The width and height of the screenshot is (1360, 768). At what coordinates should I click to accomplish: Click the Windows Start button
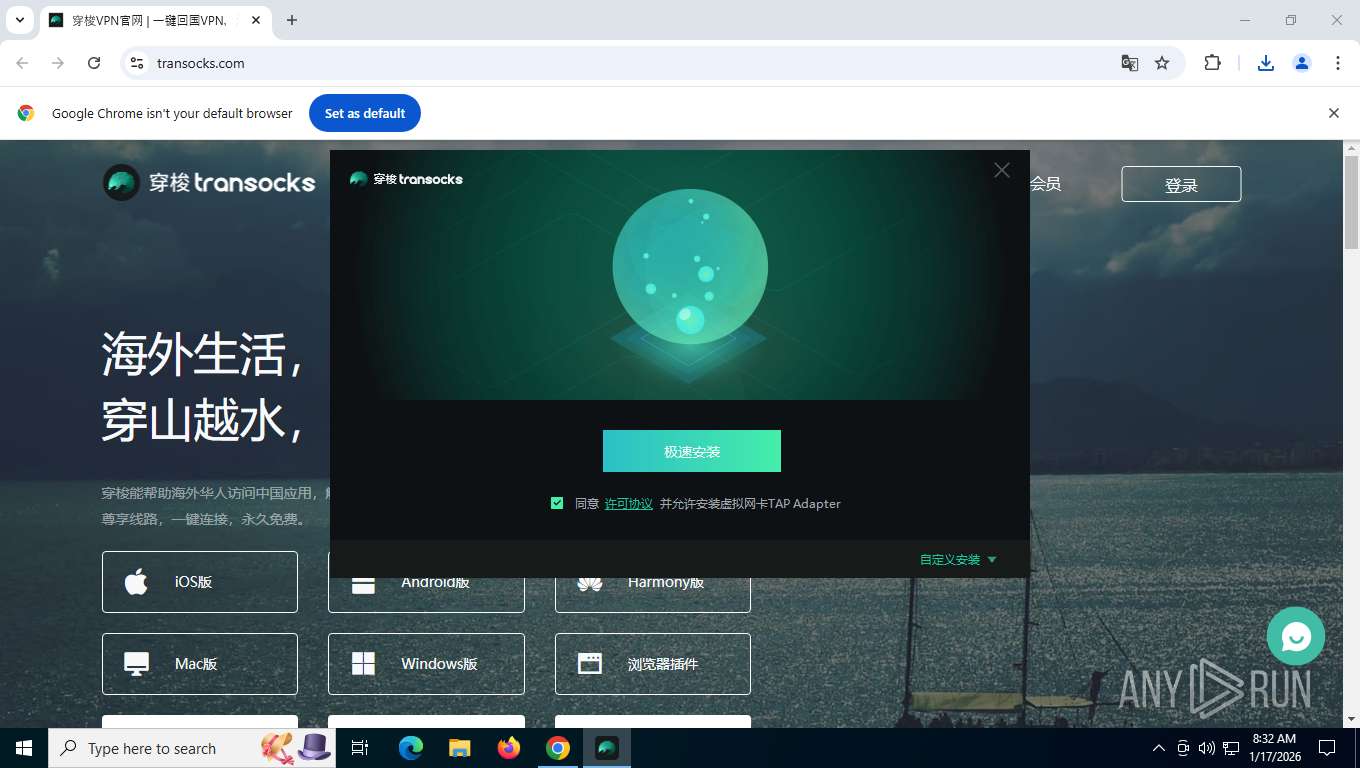click(x=24, y=748)
